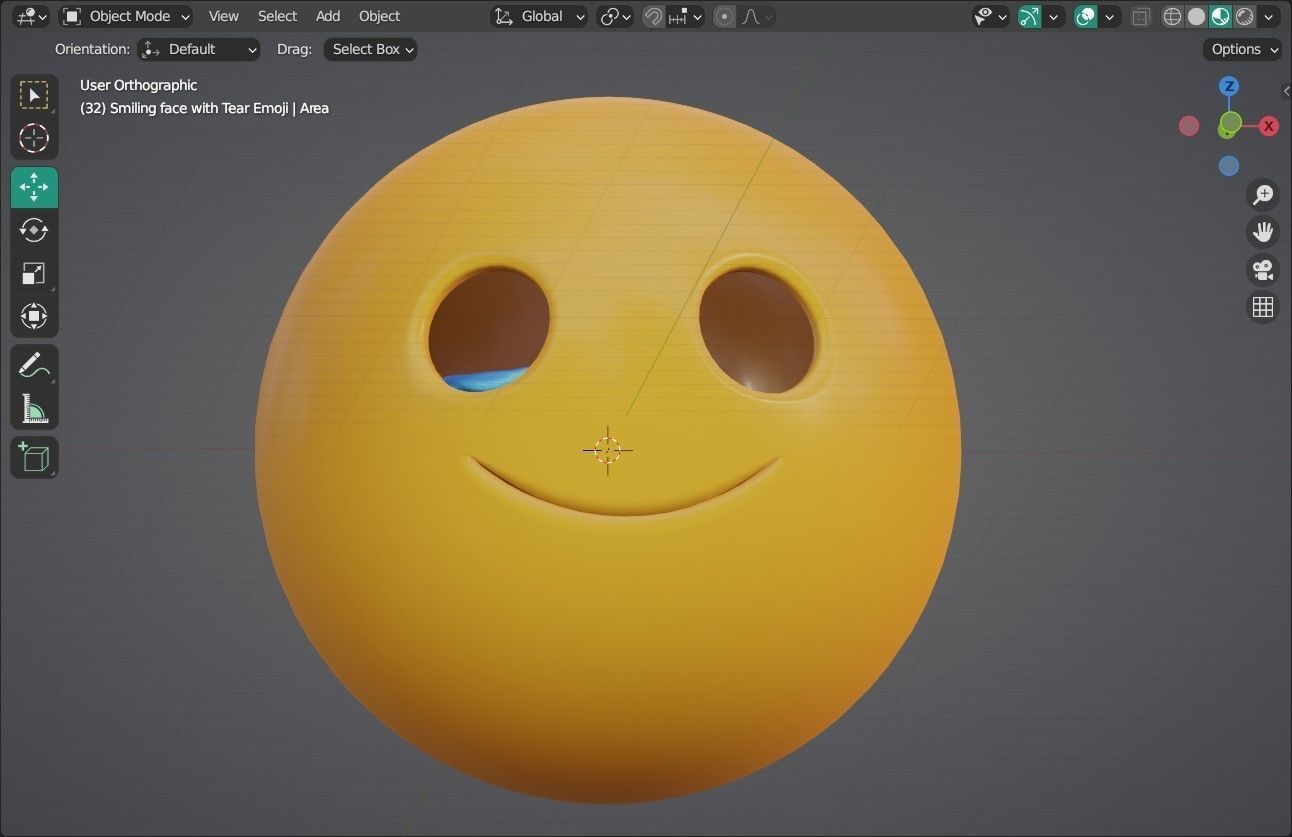Activate the Move tool

point(34,187)
